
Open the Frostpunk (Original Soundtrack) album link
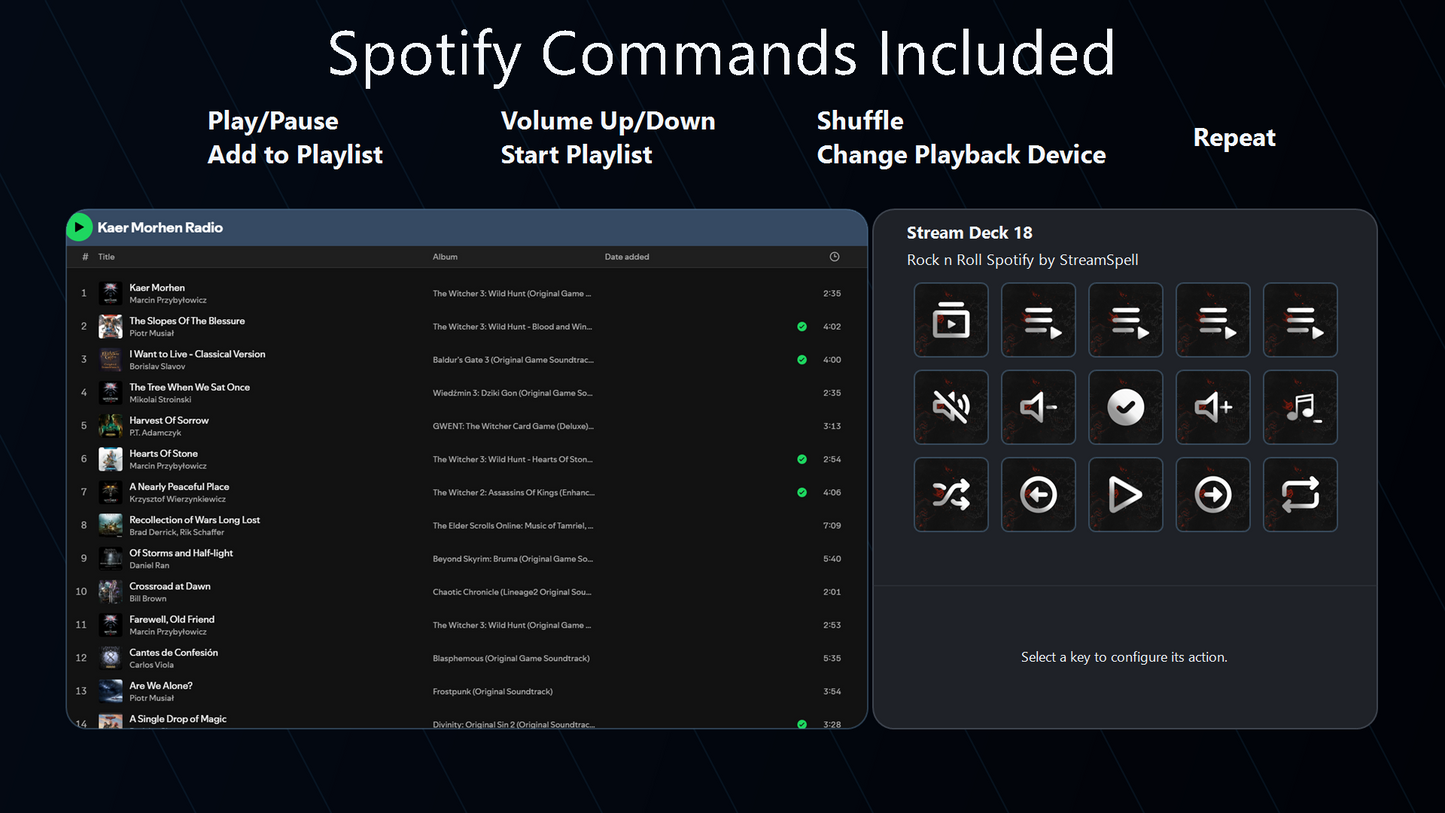click(492, 691)
